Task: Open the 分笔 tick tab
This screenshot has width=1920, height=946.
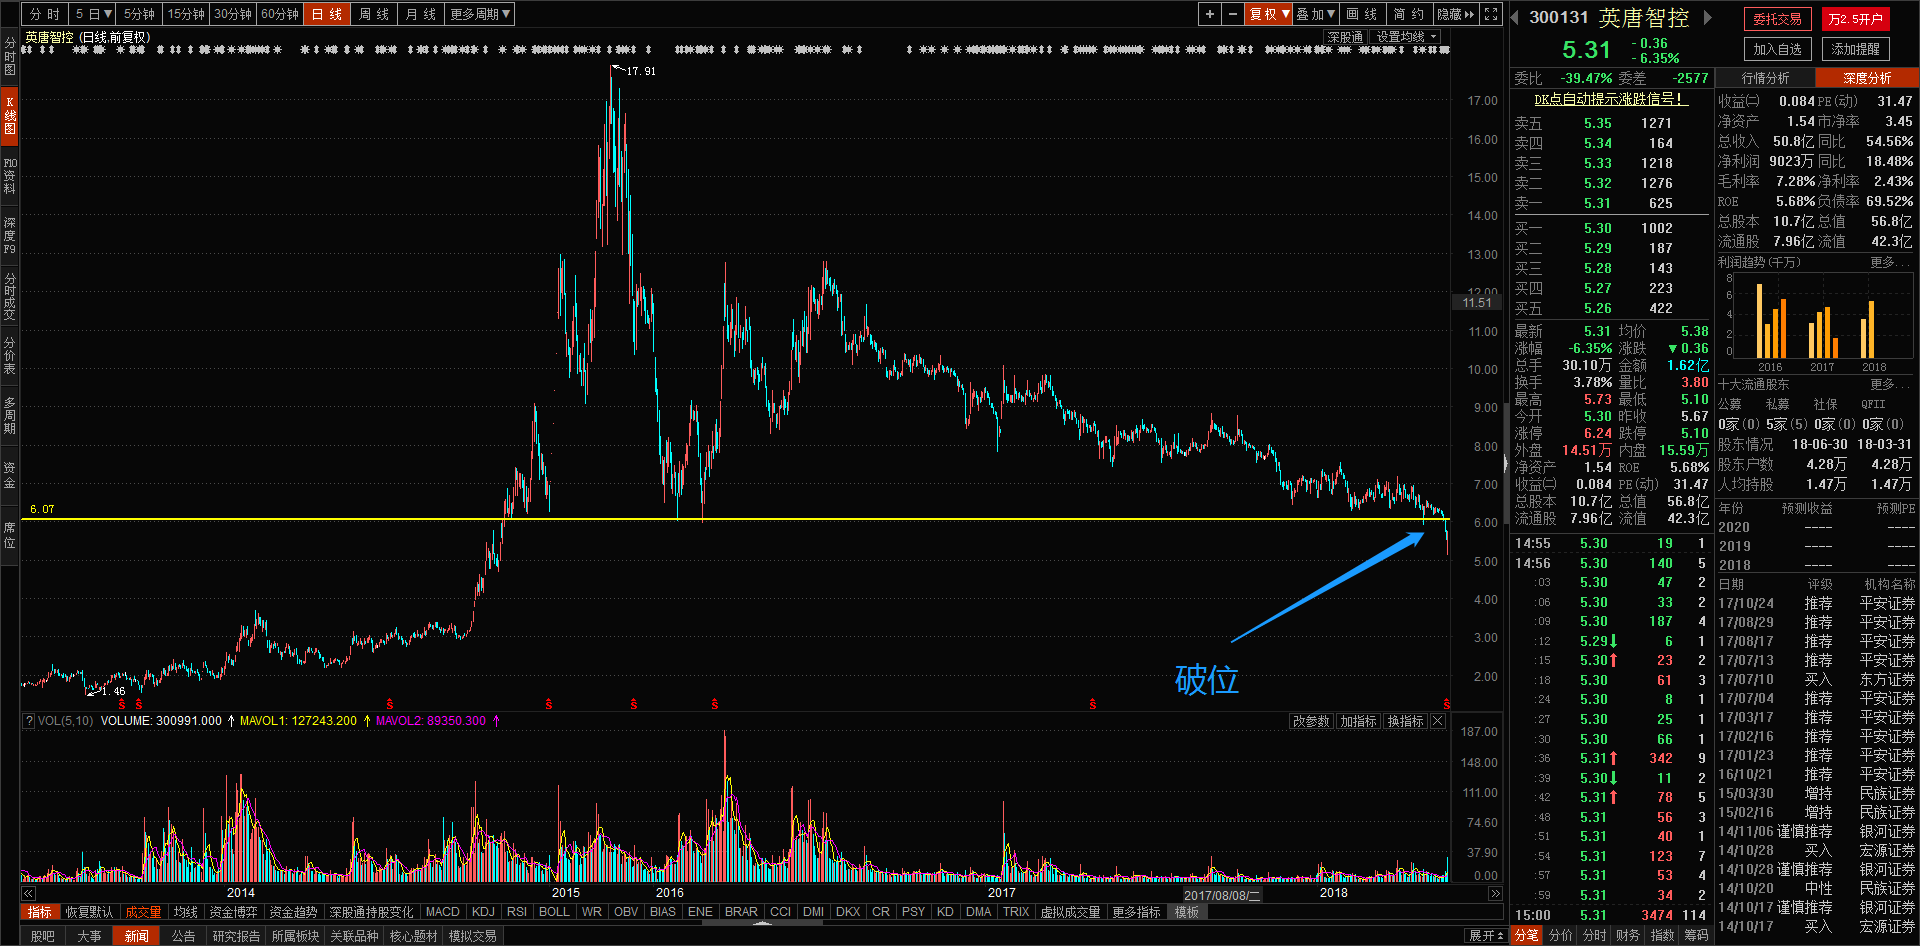Action: 1527,935
